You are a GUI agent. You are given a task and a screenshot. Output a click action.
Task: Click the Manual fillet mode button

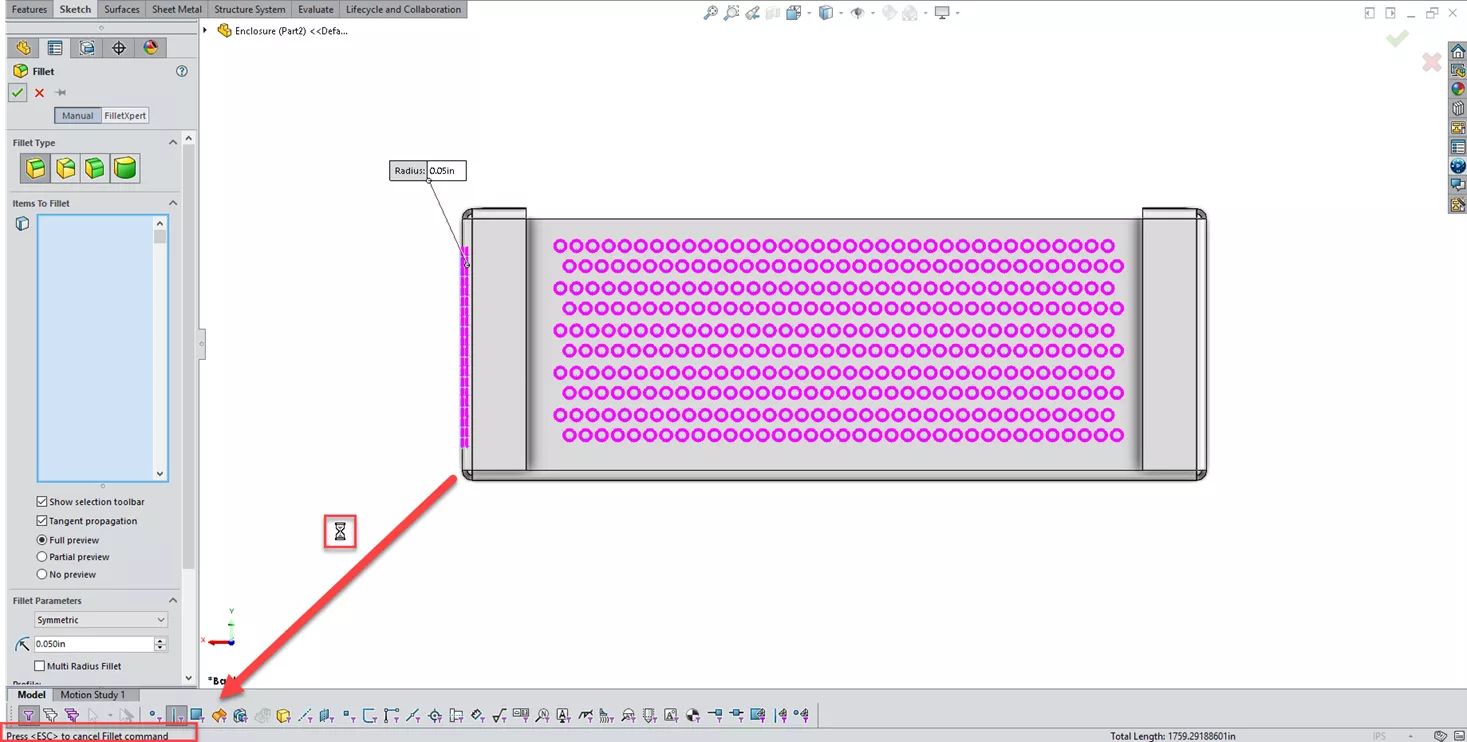coord(77,116)
